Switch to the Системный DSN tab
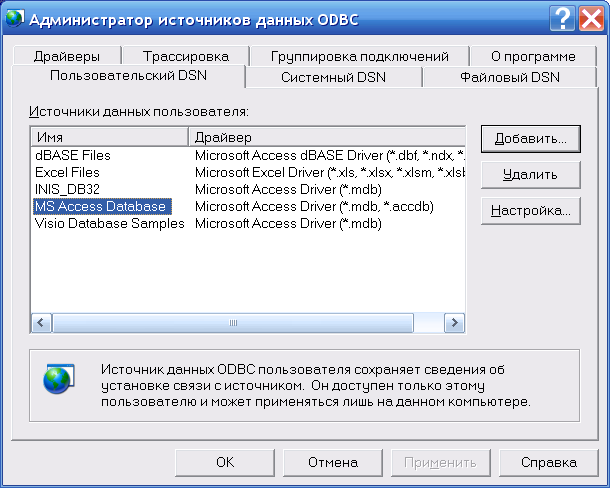Screen dimensions: 610x488 (333, 77)
